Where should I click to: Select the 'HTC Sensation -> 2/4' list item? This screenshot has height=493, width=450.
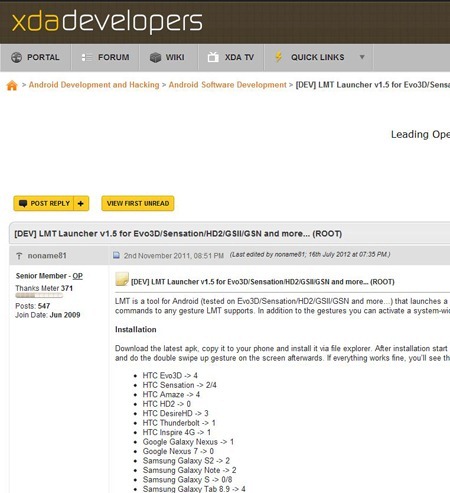[179, 385]
